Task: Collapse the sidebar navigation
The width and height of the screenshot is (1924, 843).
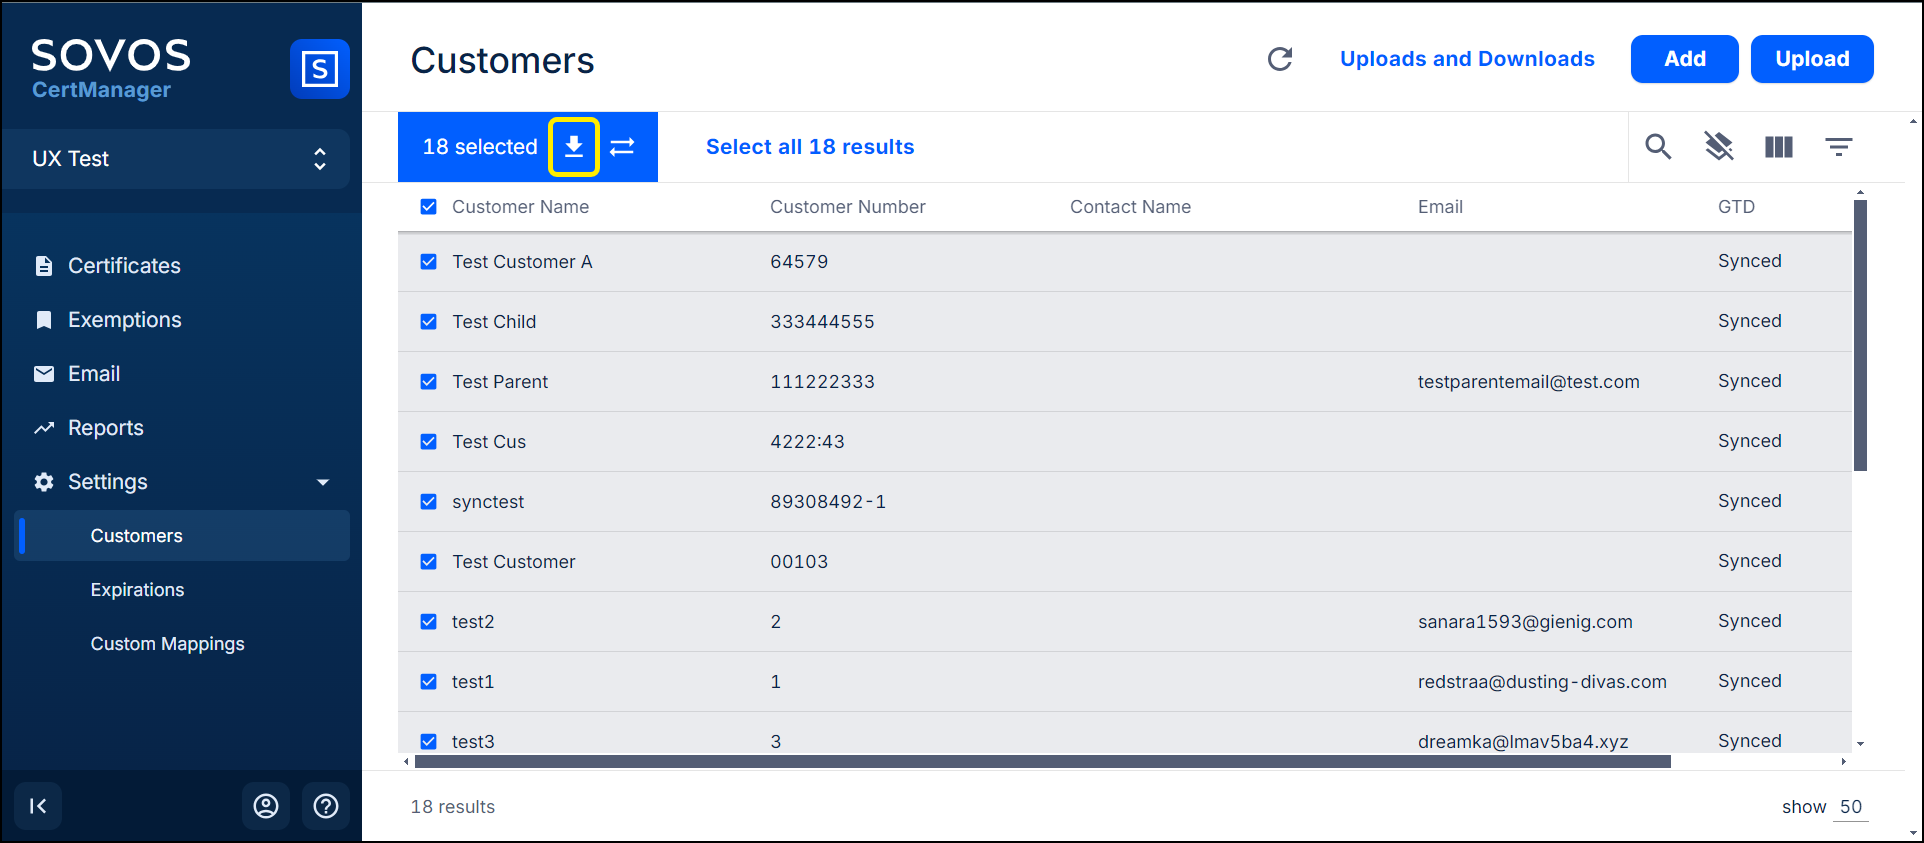Action: (38, 806)
